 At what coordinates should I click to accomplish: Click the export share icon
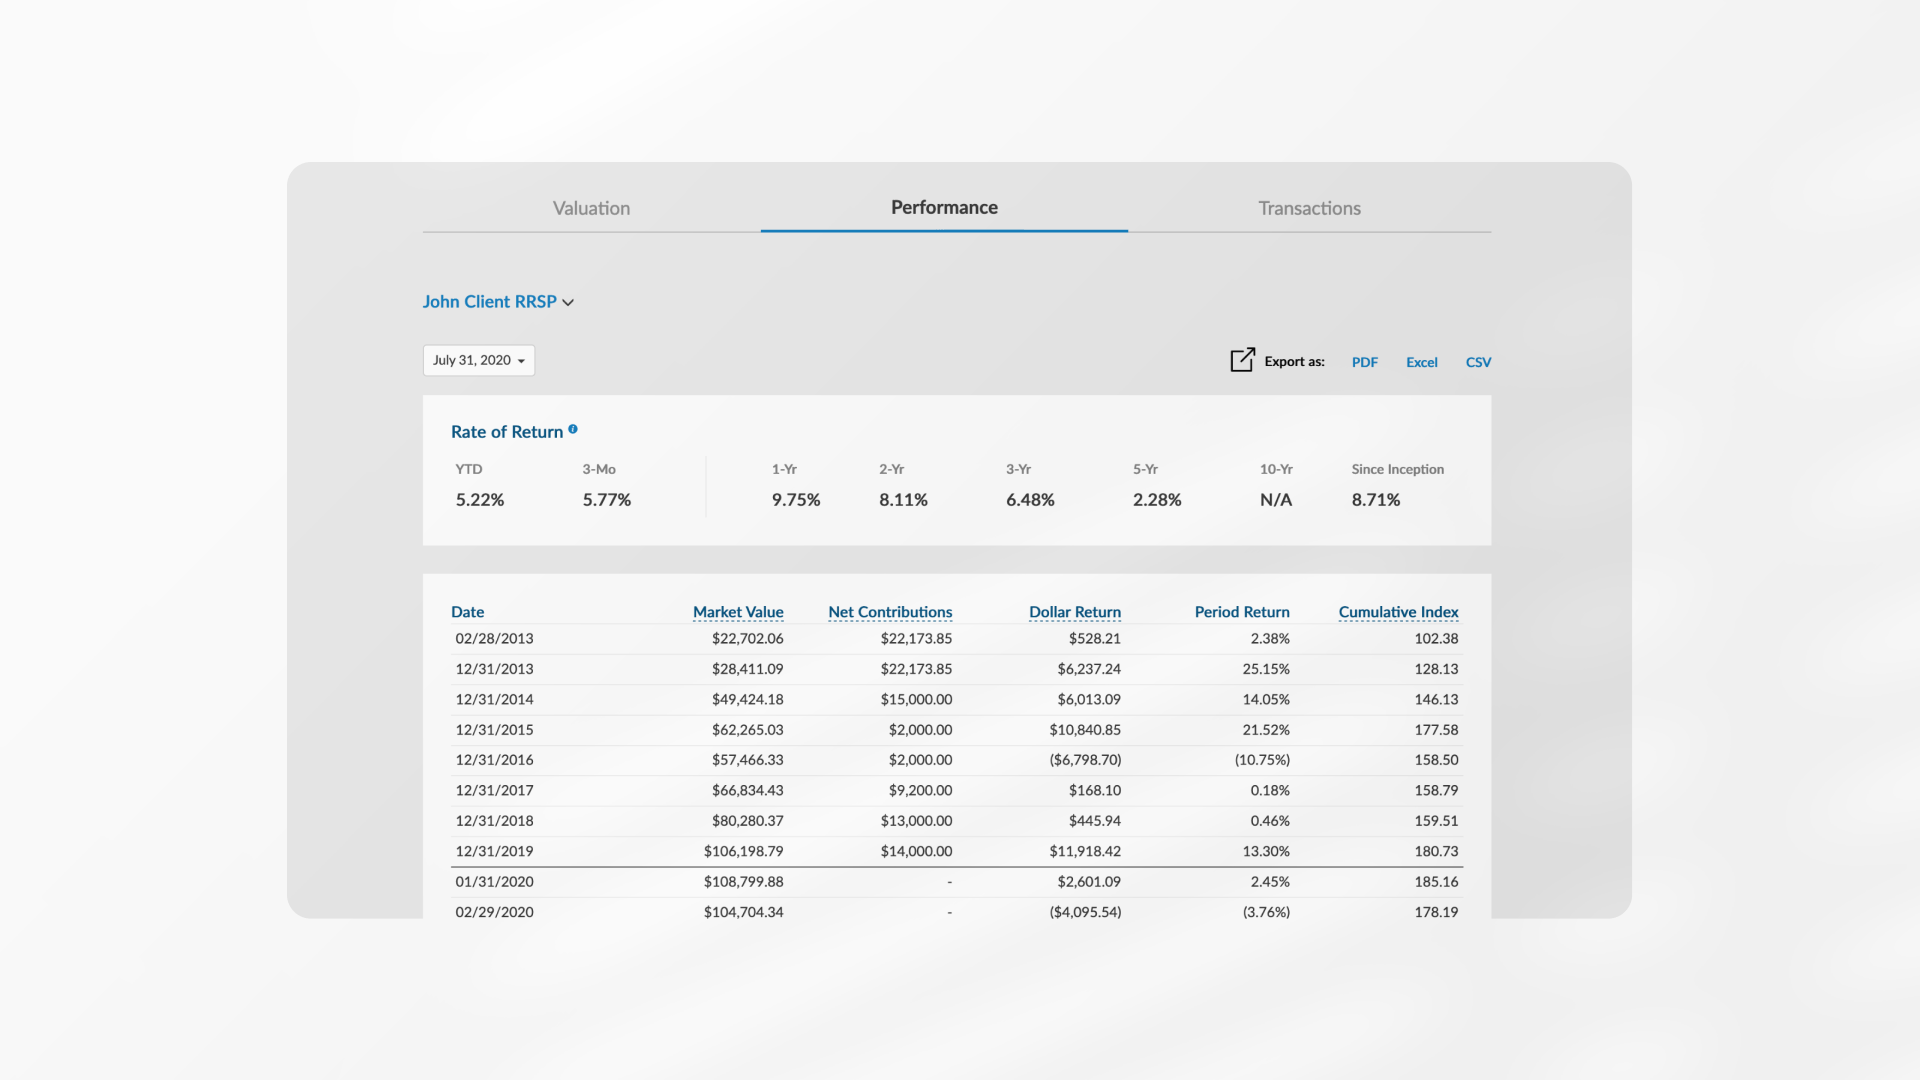click(x=1242, y=360)
